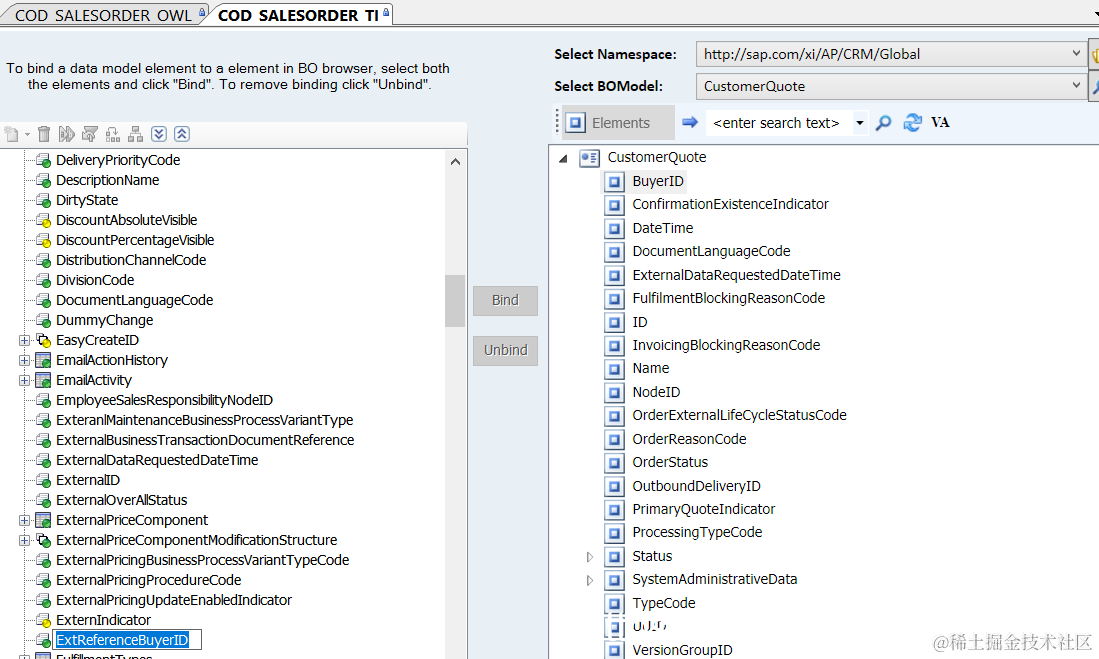
Task: Click the refresh icon in BO browser toolbar
Action: 912,123
